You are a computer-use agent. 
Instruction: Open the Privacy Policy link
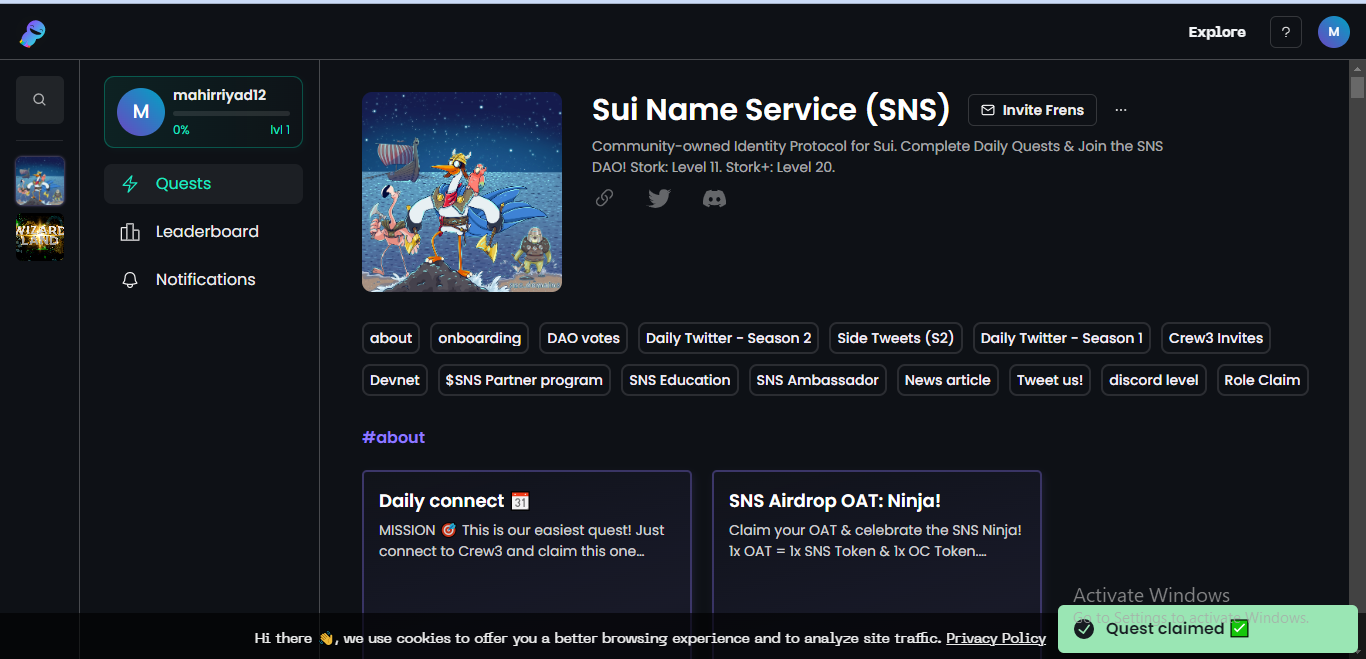coord(996,638)
